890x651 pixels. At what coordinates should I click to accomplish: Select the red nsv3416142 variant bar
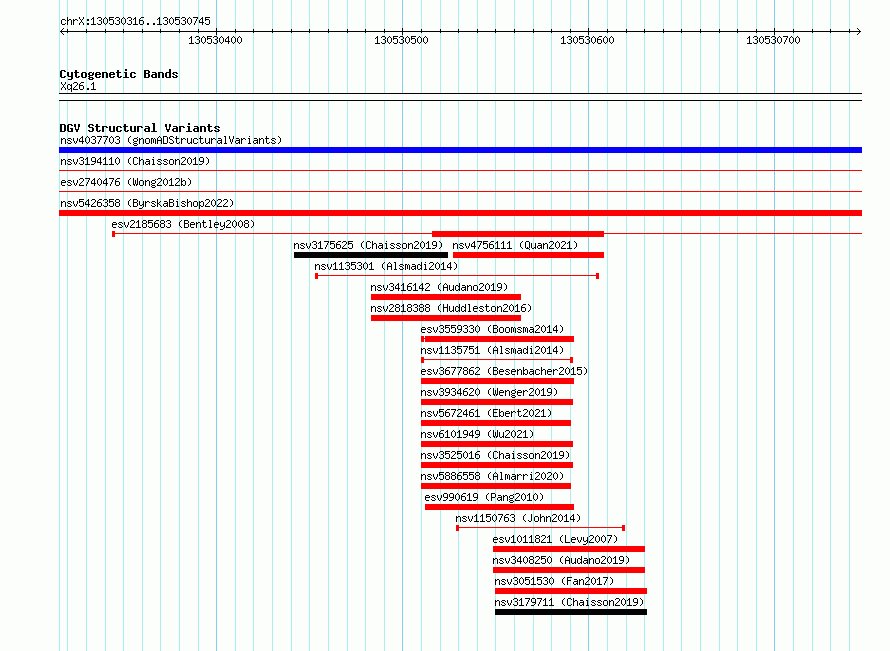coord(446,297)
